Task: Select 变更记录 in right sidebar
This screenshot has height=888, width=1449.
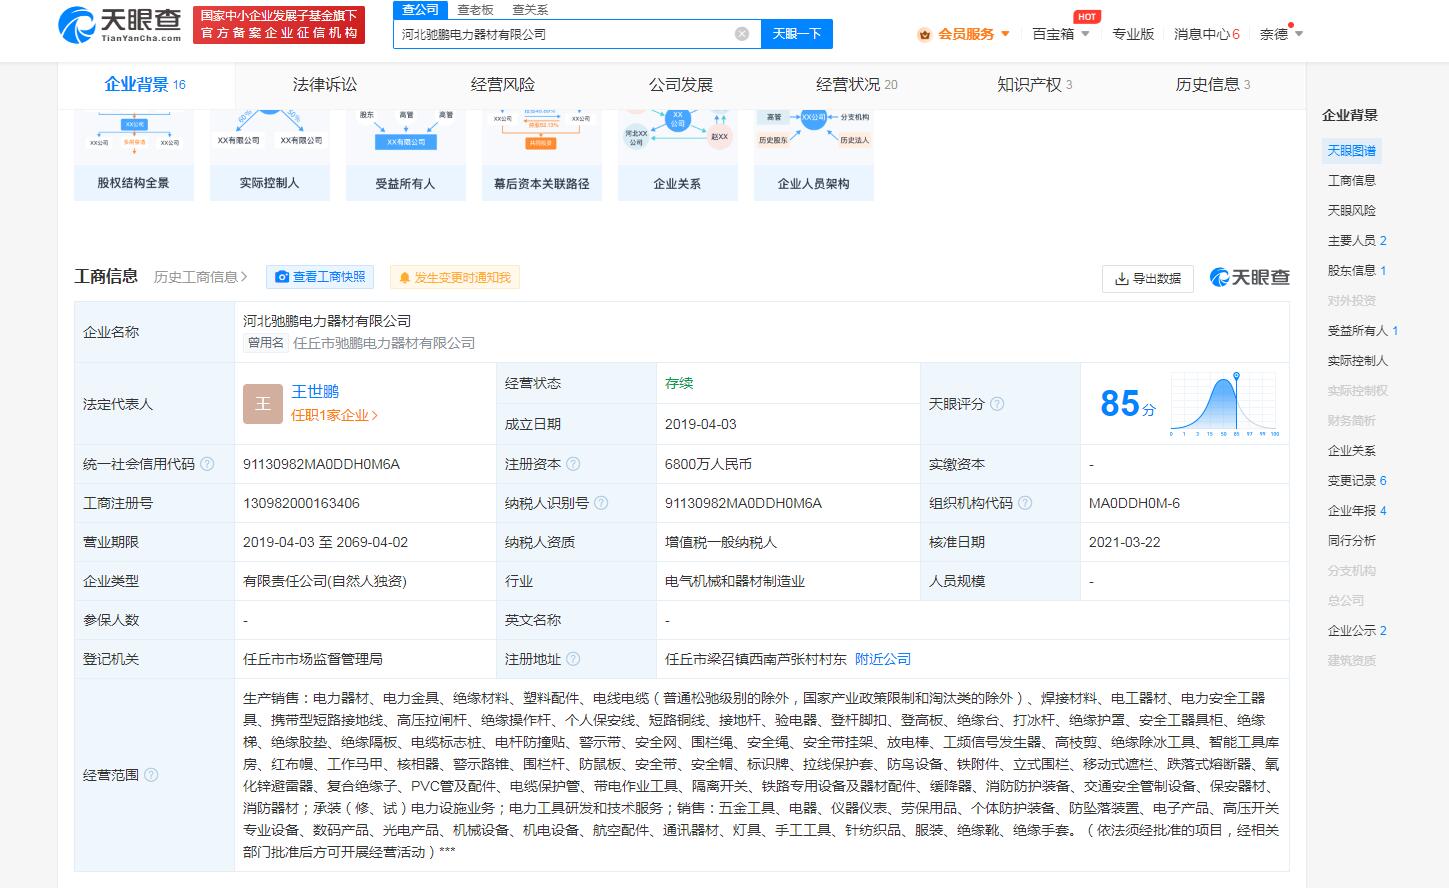Action: pyautogui.click(x=1357, y=481)
